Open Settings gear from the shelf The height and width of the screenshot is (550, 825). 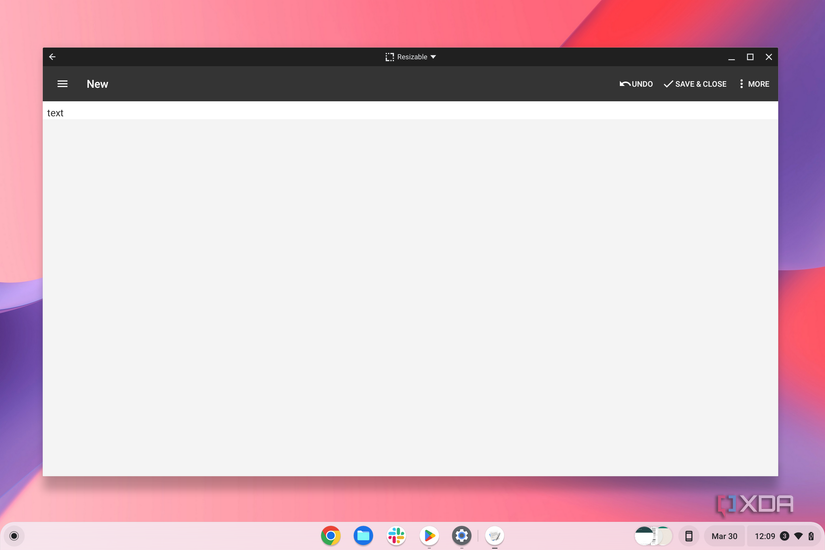coord(461,536)
